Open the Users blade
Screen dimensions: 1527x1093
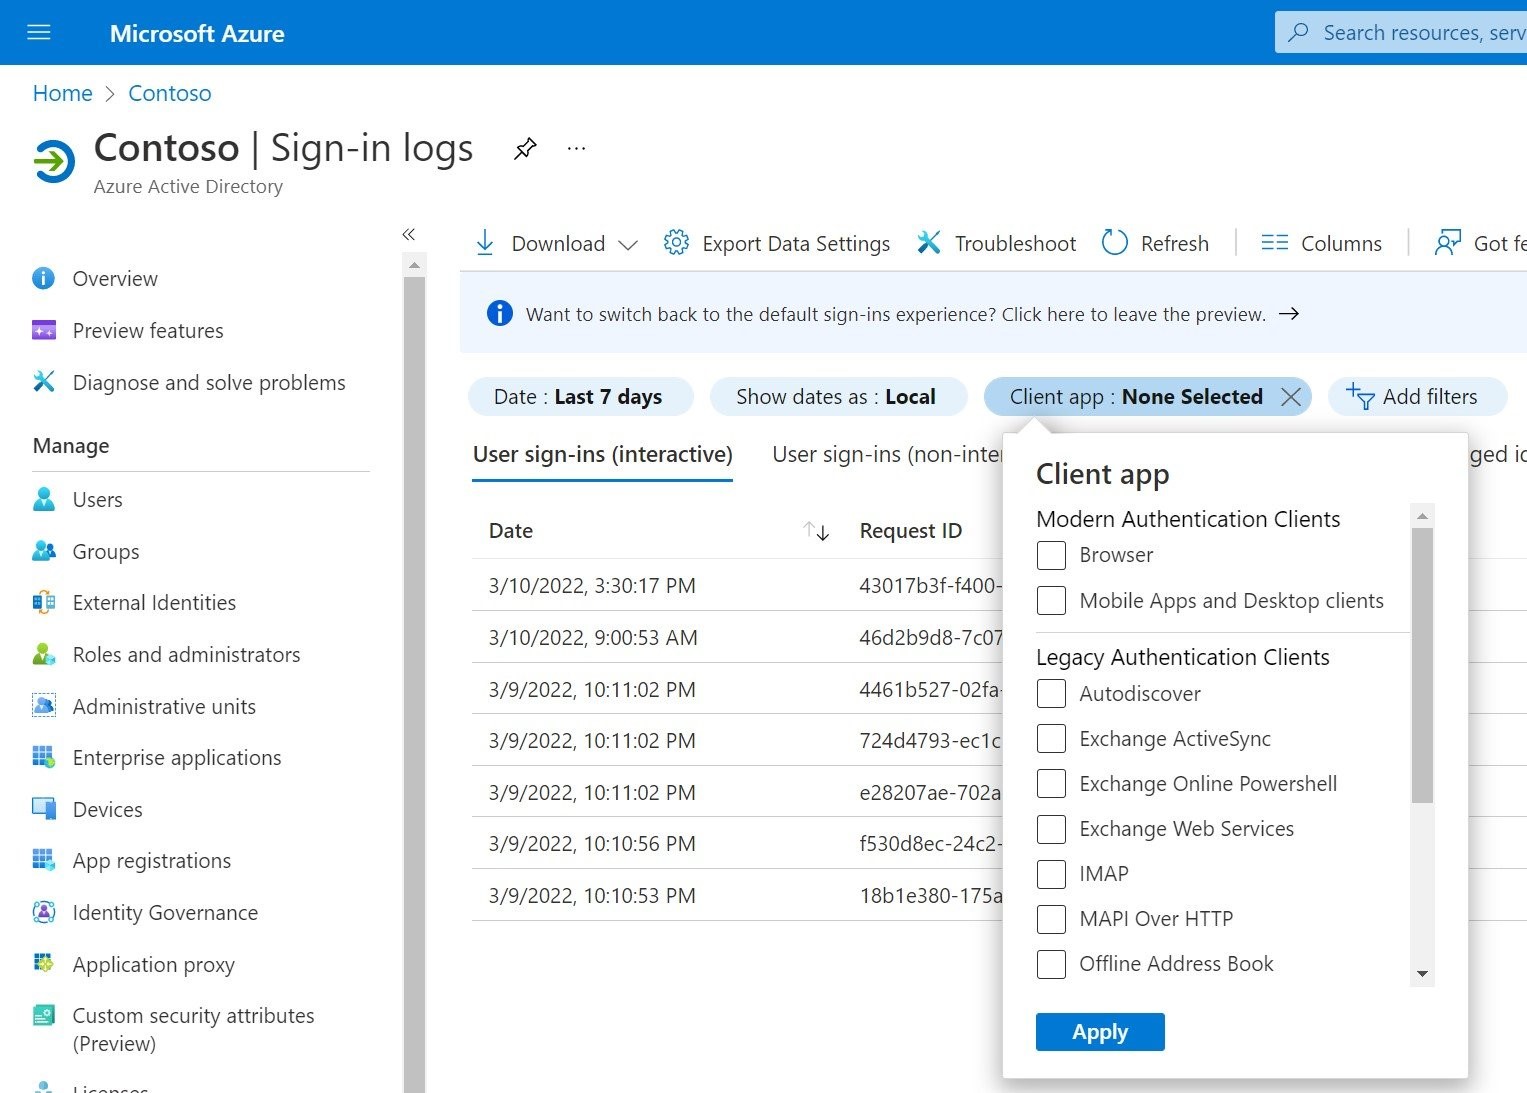click(97, 499)
